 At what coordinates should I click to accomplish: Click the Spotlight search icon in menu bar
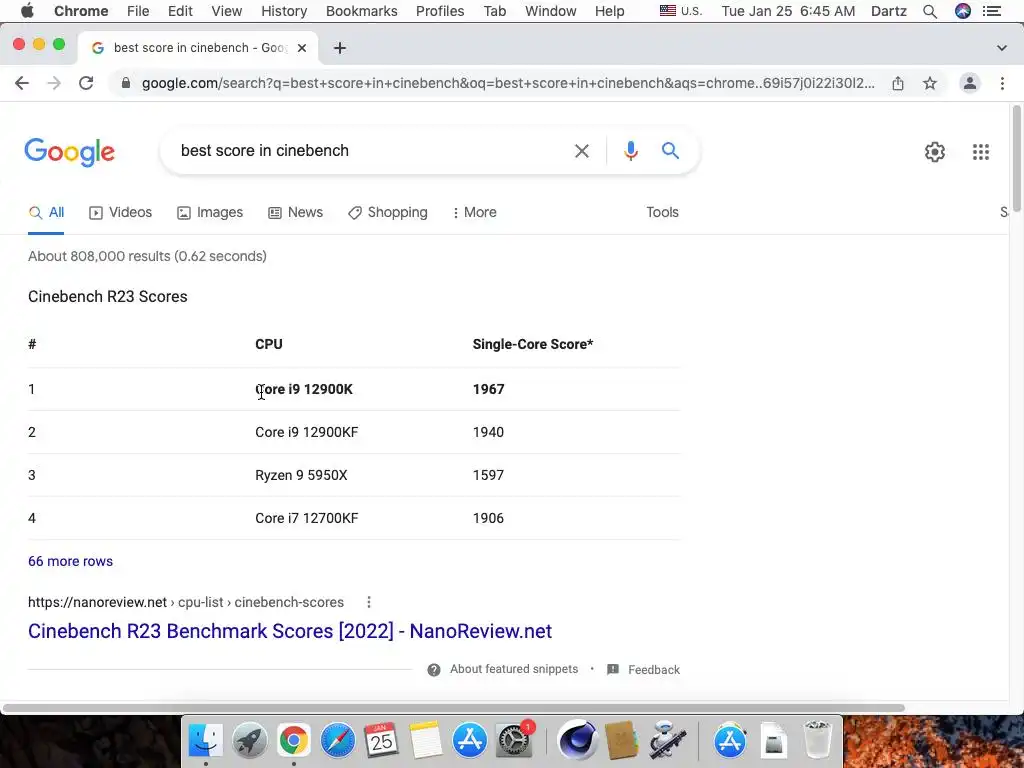click(x=930, y=11)
